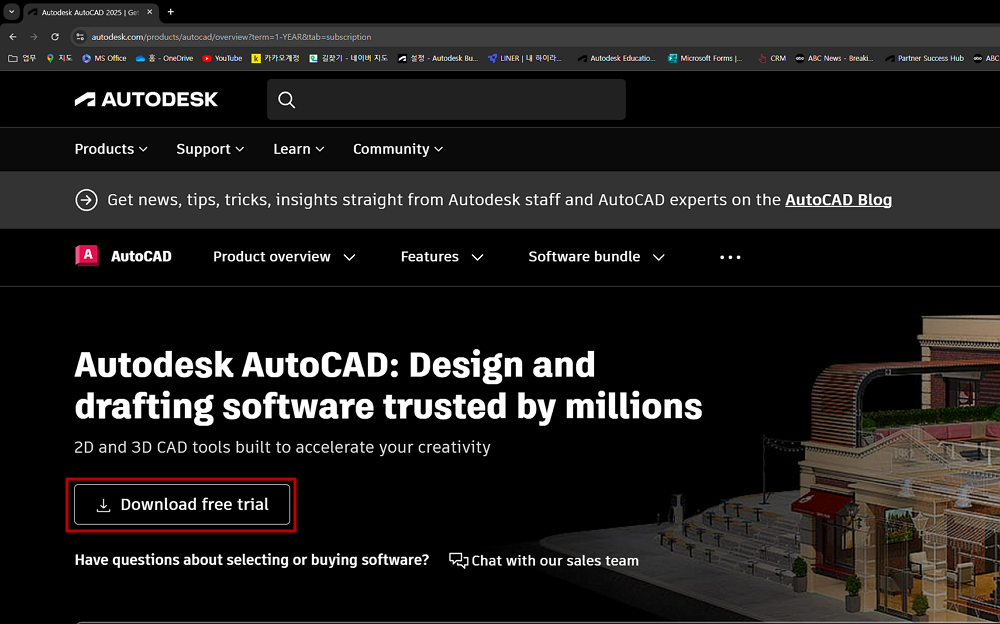The width and height of the screenshot is (1000, 624).
Task: Open site information icon in address bar
Action: [80, 37]
